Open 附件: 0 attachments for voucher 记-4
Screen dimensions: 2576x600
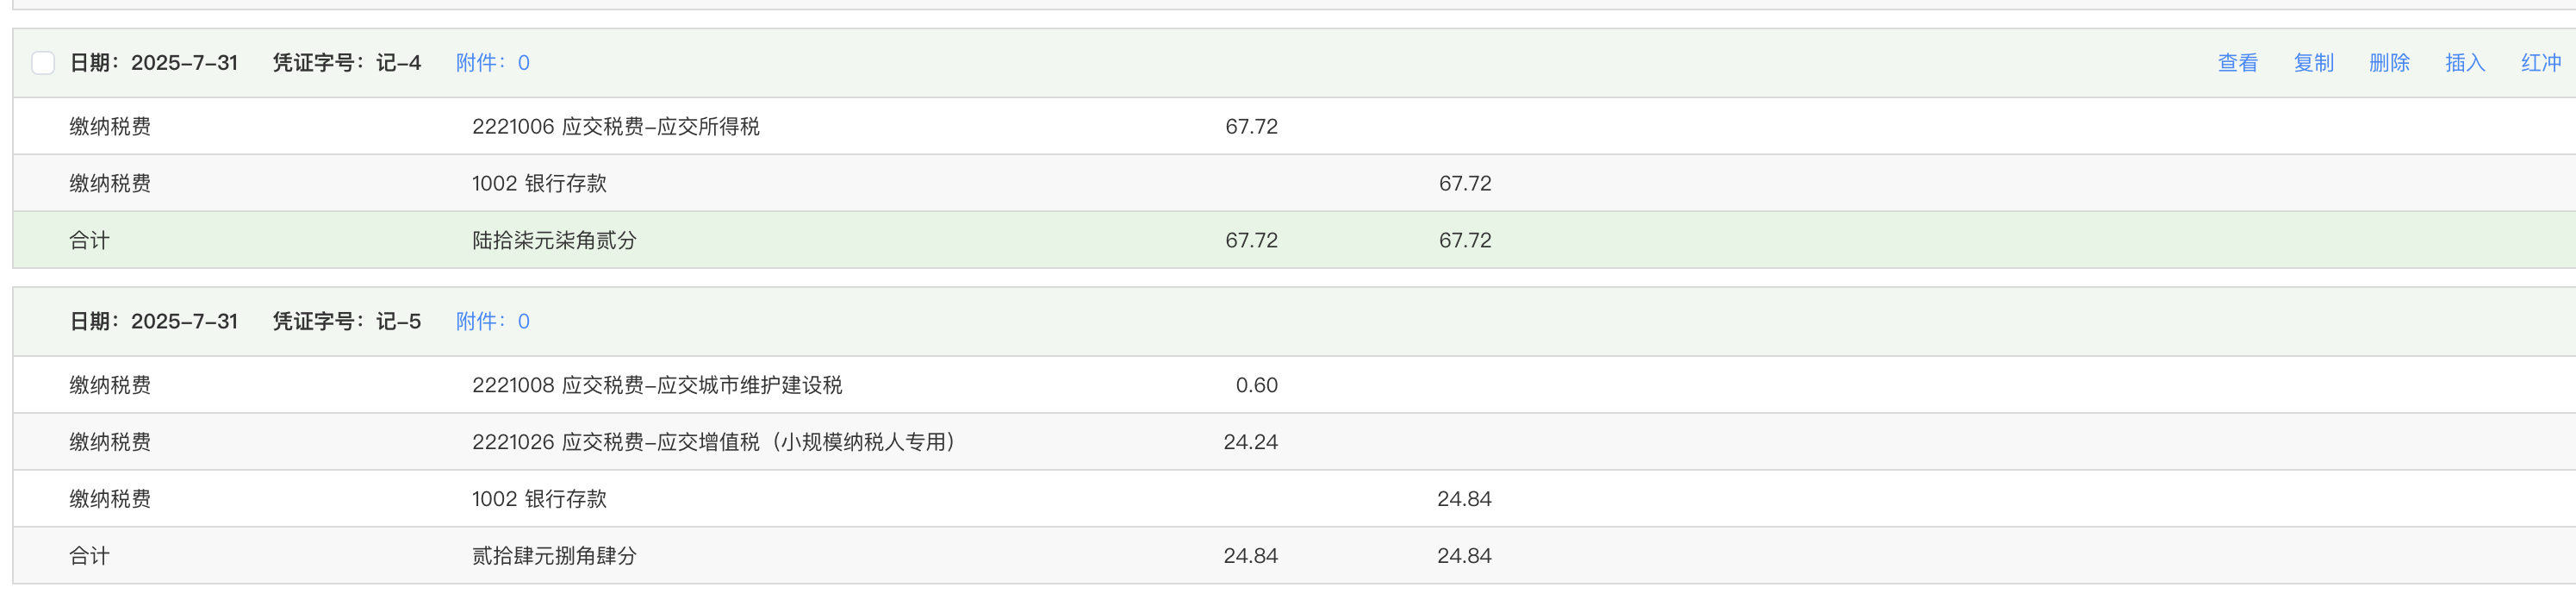coord(492,63)
